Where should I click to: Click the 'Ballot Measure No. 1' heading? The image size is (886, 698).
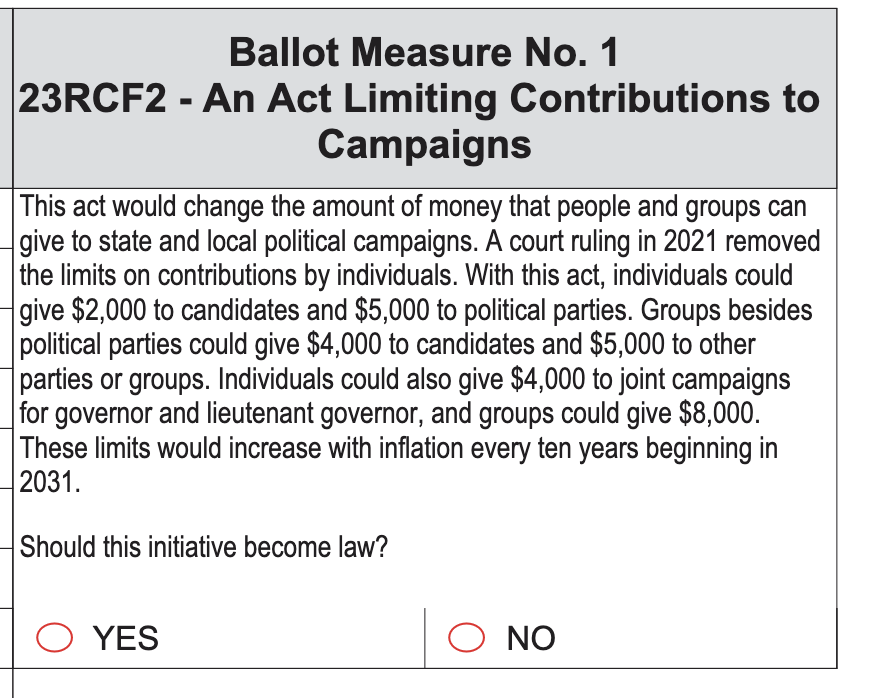pyautogui.click(x=424, y=53)
